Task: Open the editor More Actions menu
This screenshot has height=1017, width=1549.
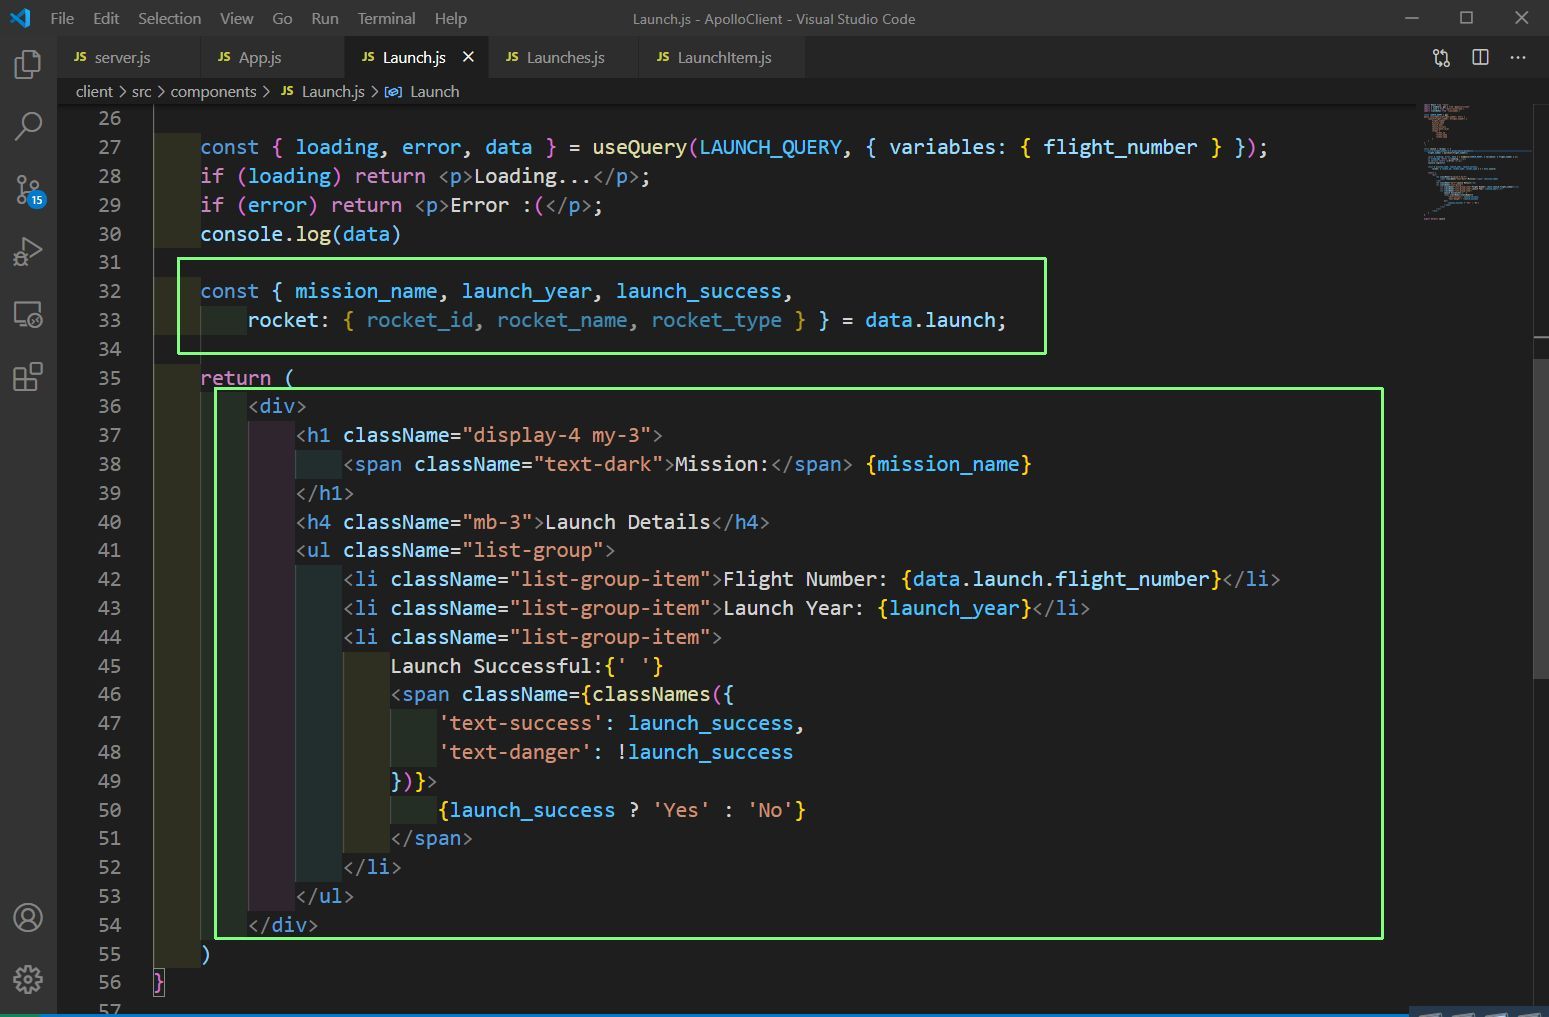Action: click(x=1518, y=57)
